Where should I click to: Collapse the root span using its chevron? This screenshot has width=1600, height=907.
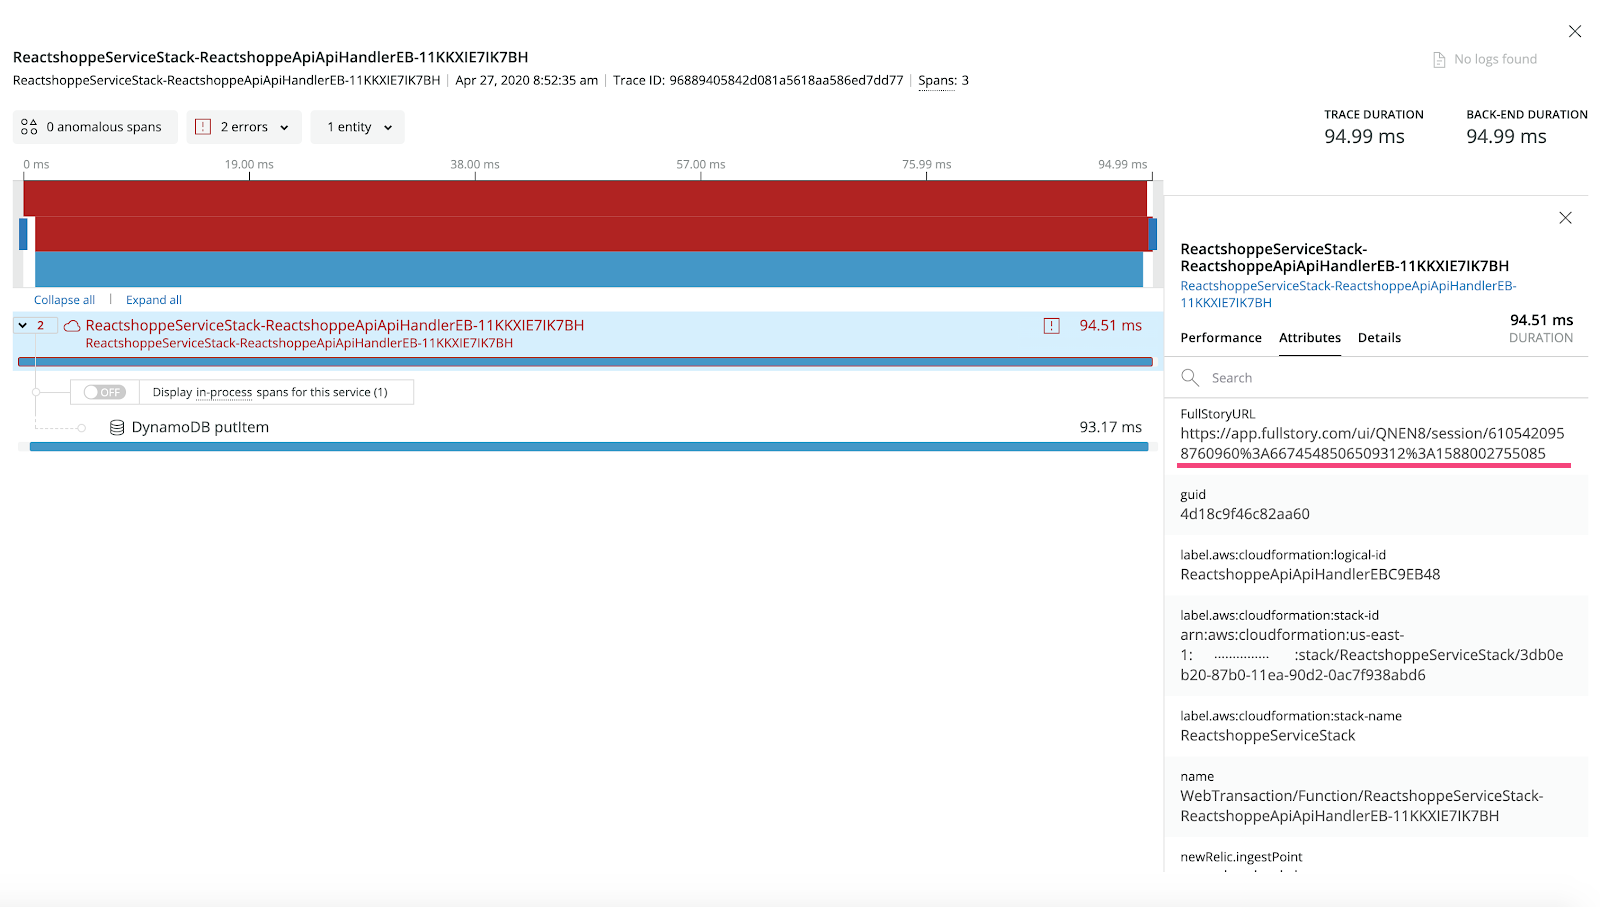pos(23,326)
